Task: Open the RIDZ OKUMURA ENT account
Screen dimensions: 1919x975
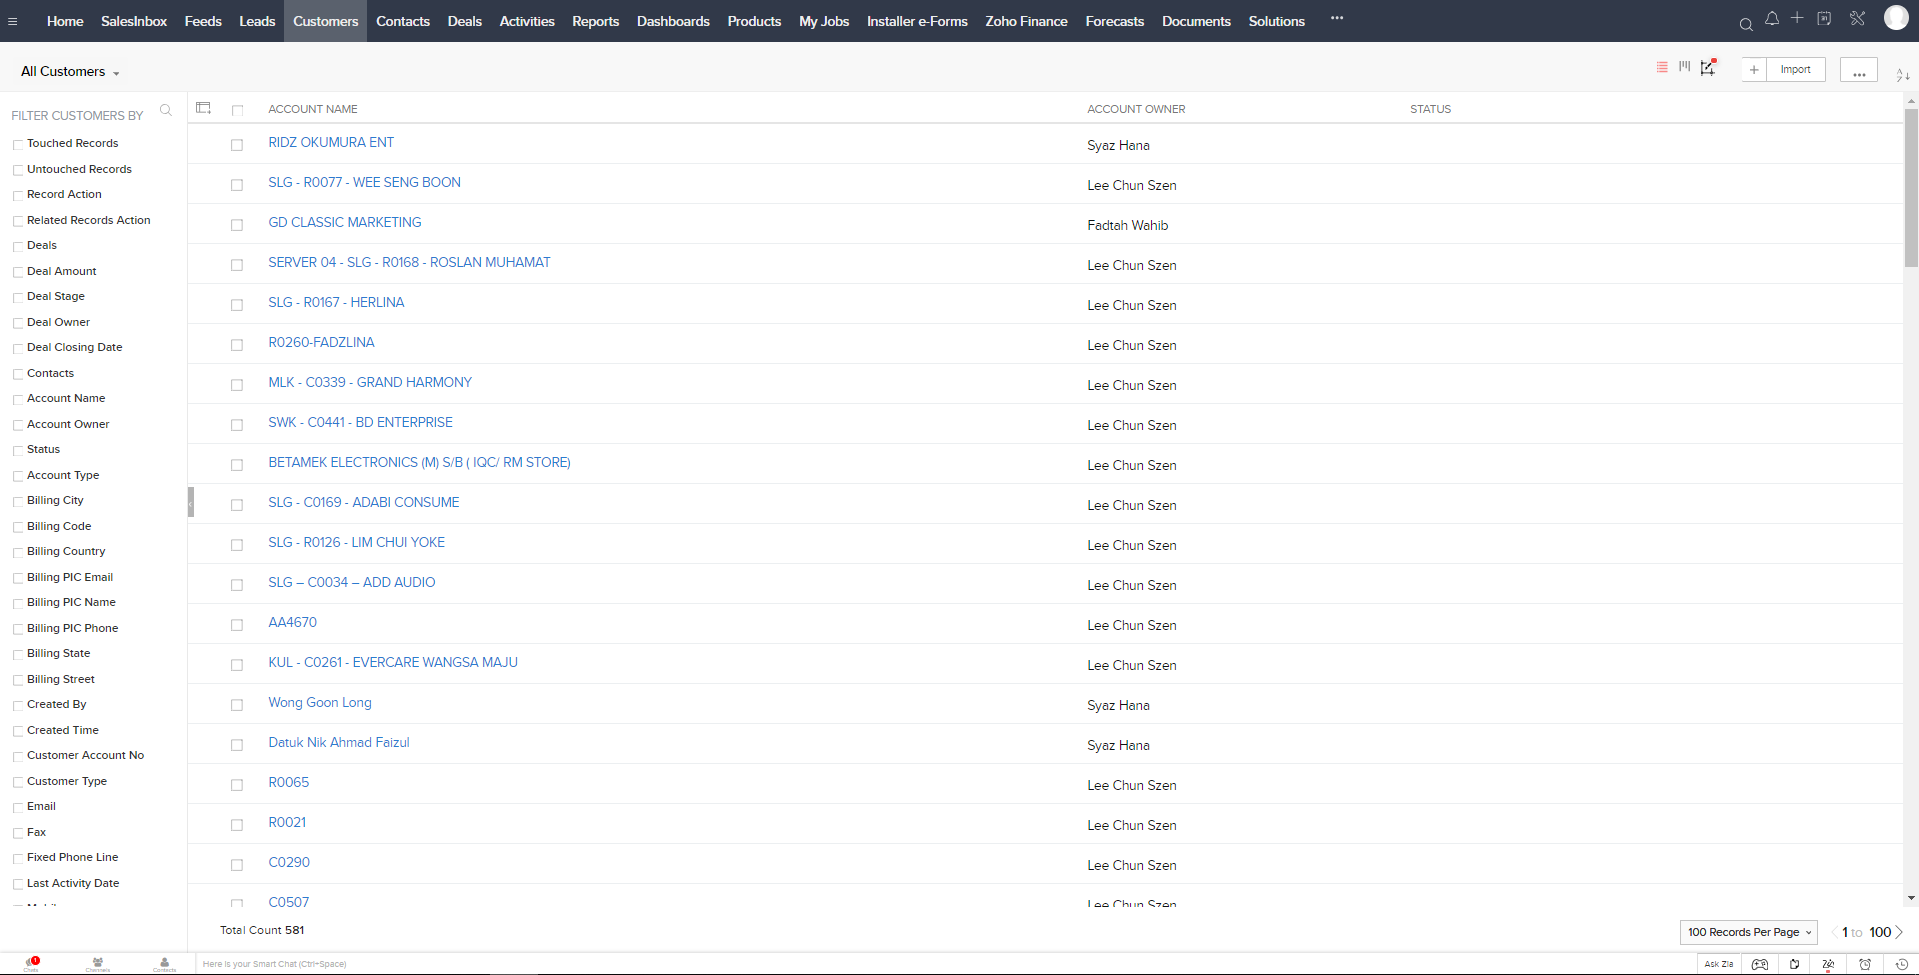Action: (x=331, y=143)
